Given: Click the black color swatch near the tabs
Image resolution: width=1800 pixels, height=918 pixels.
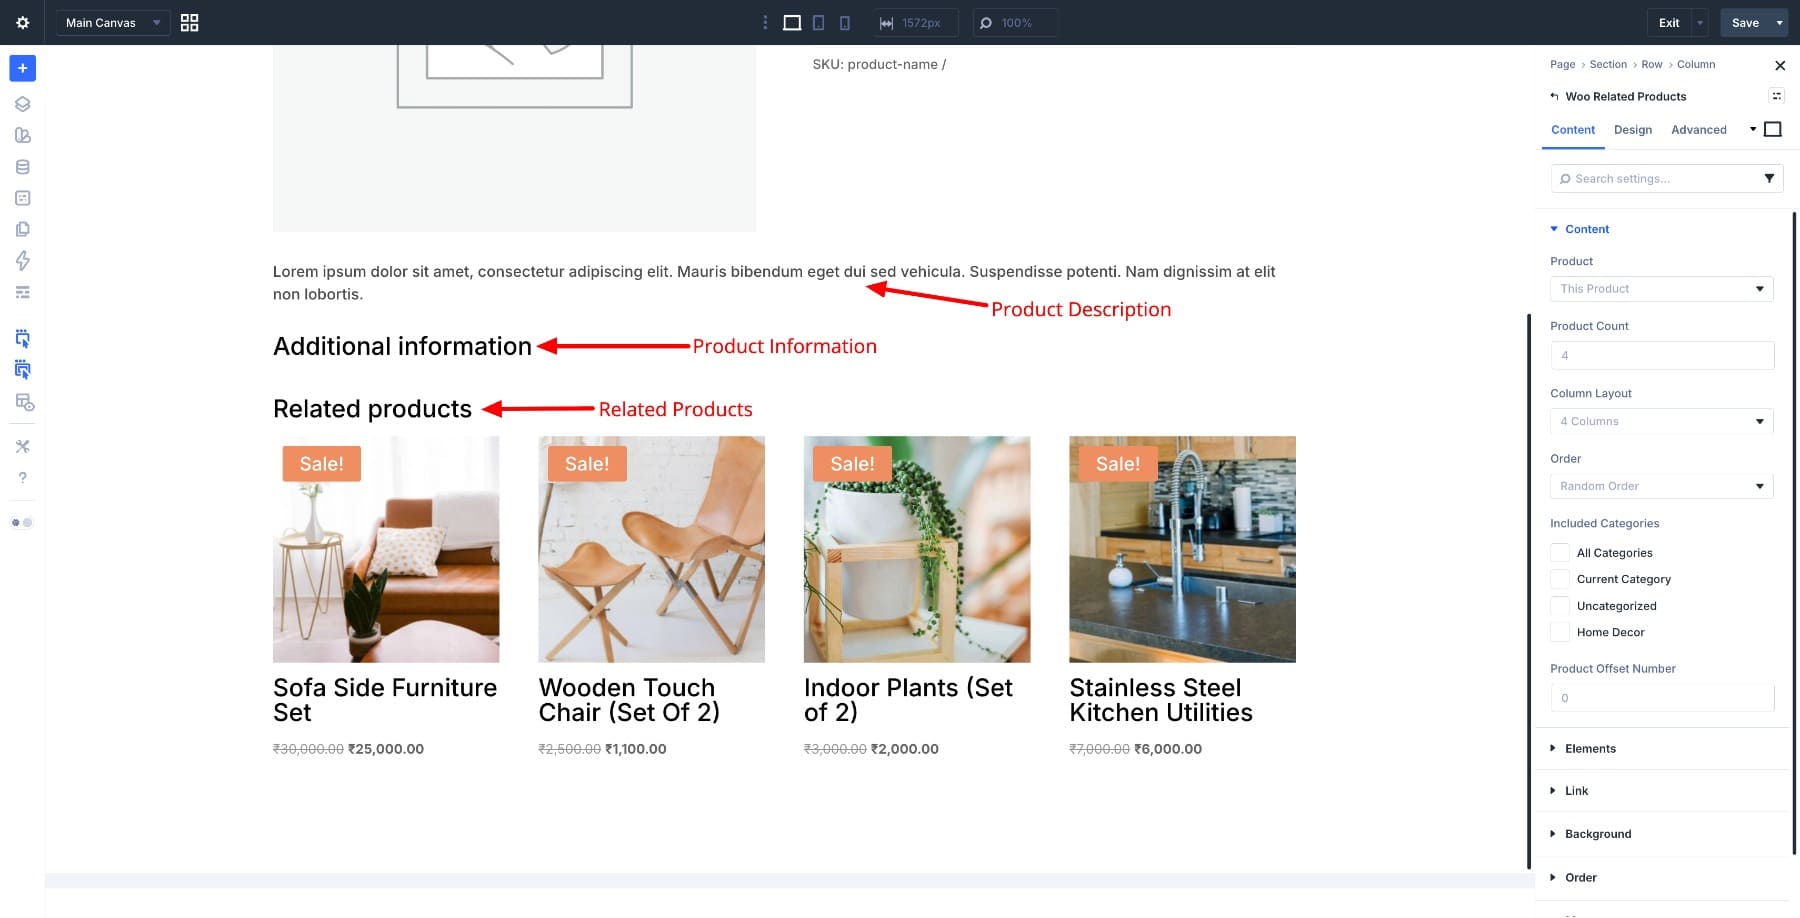Looking at the screenshot, I should 1773,129.
